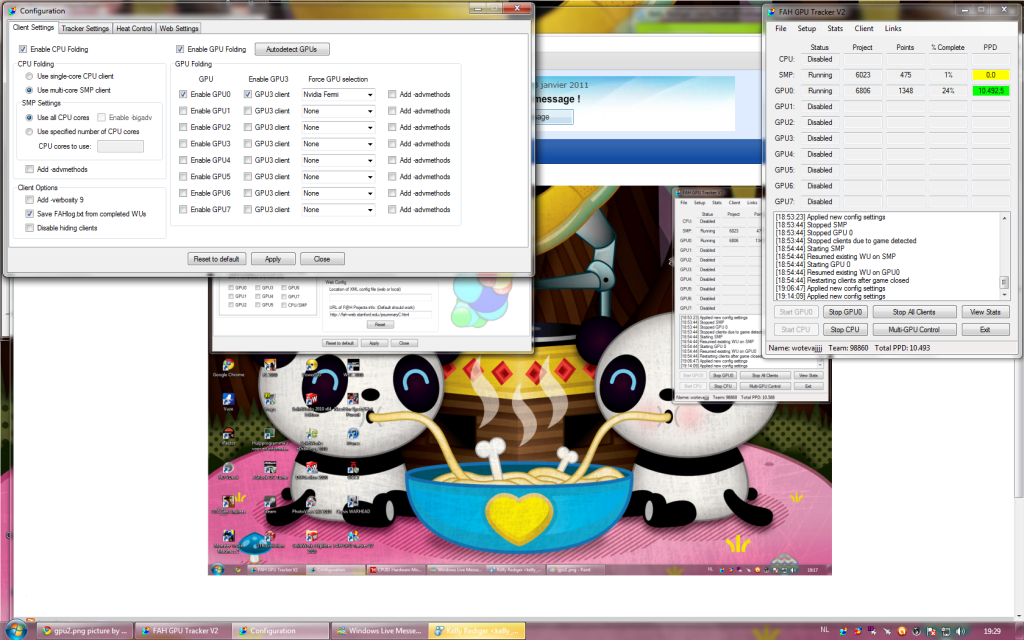Toggle Save FAHlog.txt from completed WUs
Screen dimensions: 1024x640
click(29, 214)
